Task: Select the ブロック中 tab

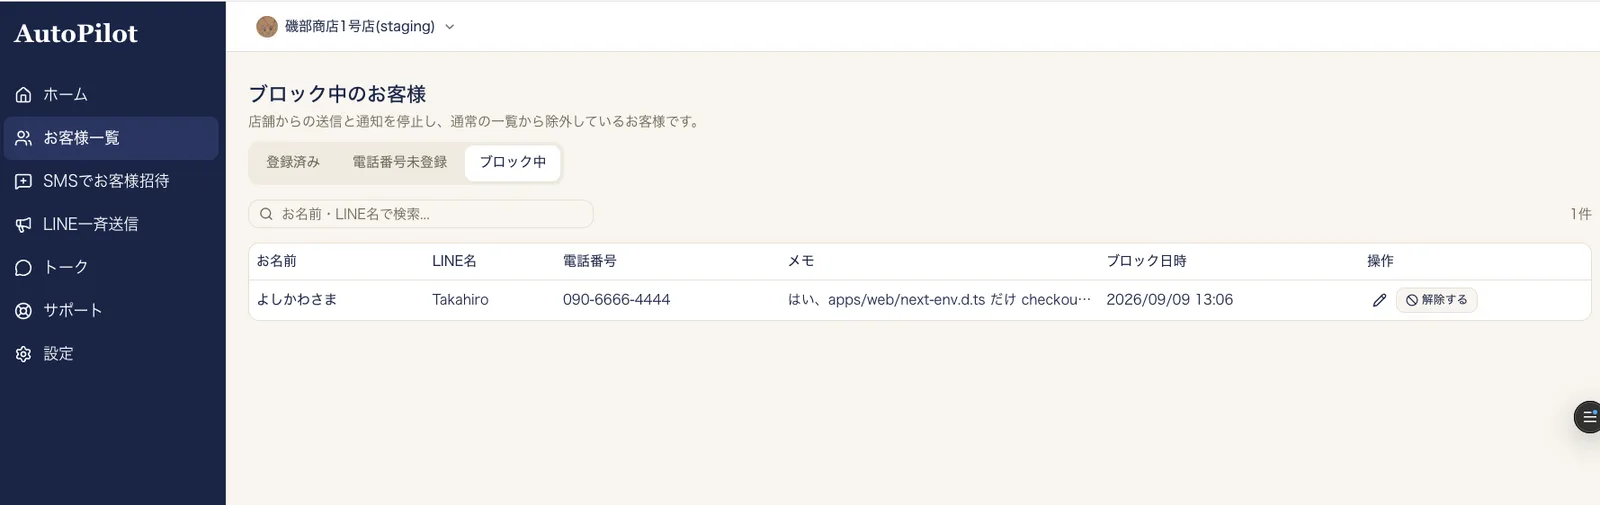Action: click(512, 162)
